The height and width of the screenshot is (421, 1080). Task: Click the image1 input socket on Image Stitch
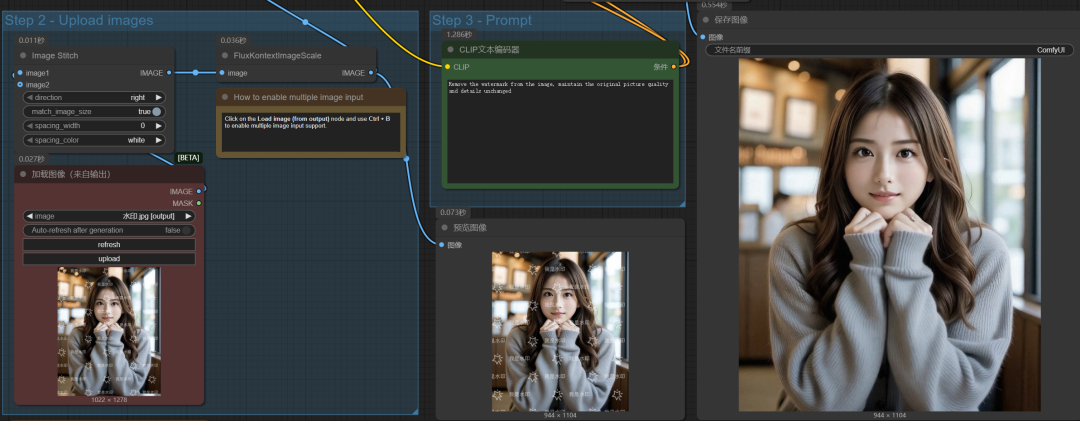20,72
